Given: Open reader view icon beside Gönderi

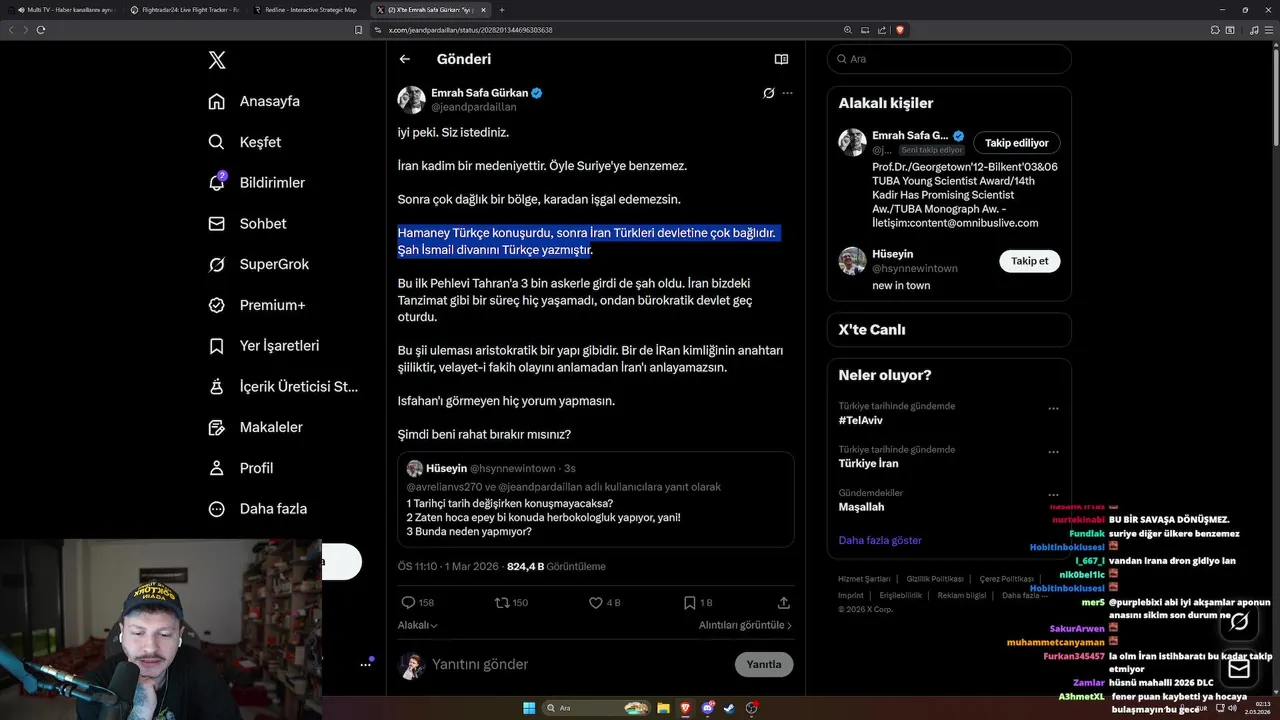Looking at the screenshot, I should coord(781,59).
